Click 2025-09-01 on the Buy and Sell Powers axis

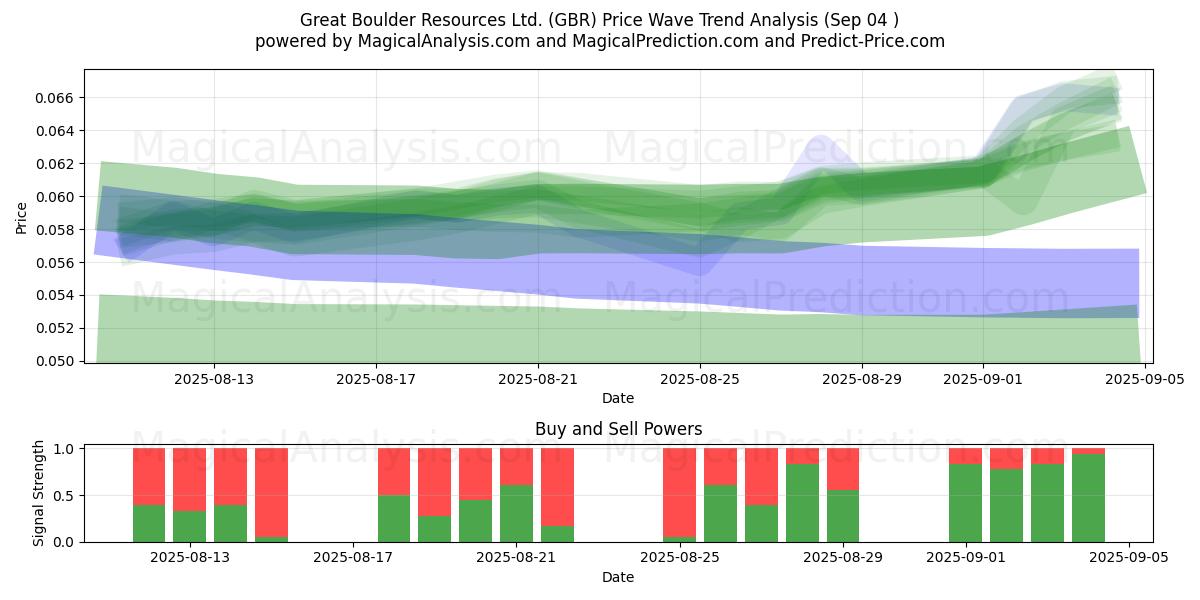click(966, 558)
